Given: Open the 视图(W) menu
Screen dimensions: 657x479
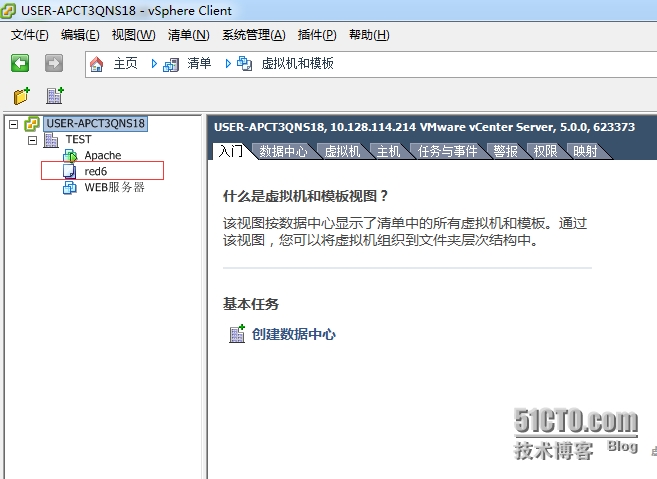Looking at the screenshot, I should 133,35.
